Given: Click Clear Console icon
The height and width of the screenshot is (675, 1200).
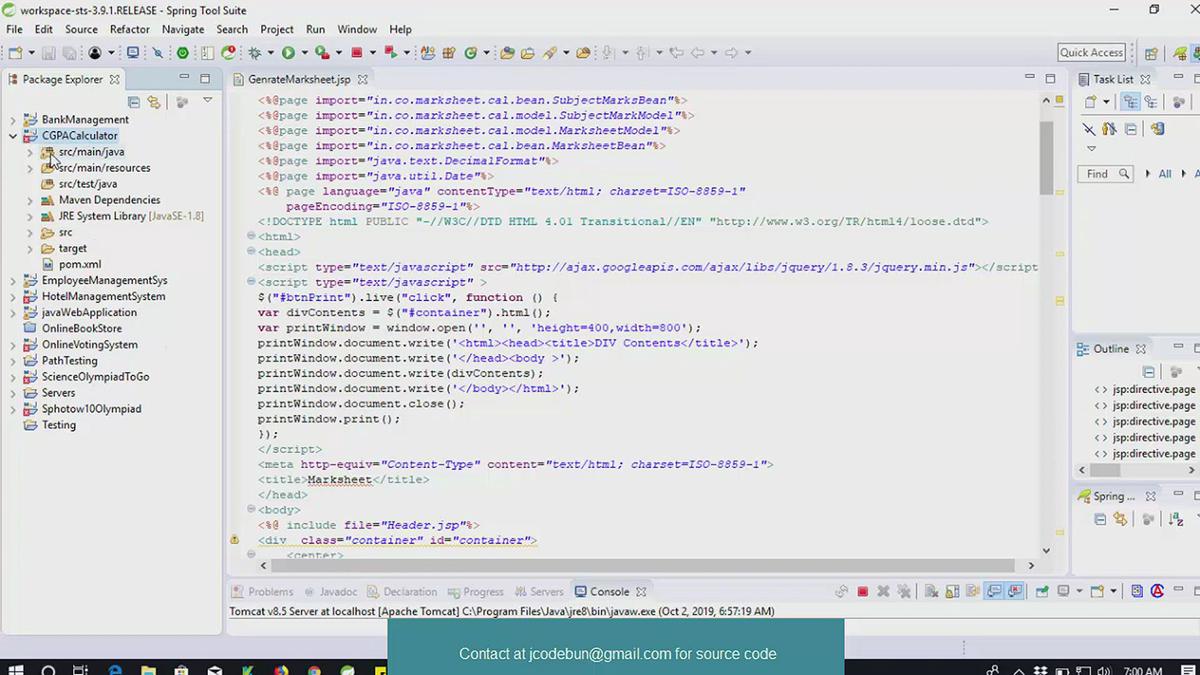Looking at the screenshot, I should click(x=931, y=591).
